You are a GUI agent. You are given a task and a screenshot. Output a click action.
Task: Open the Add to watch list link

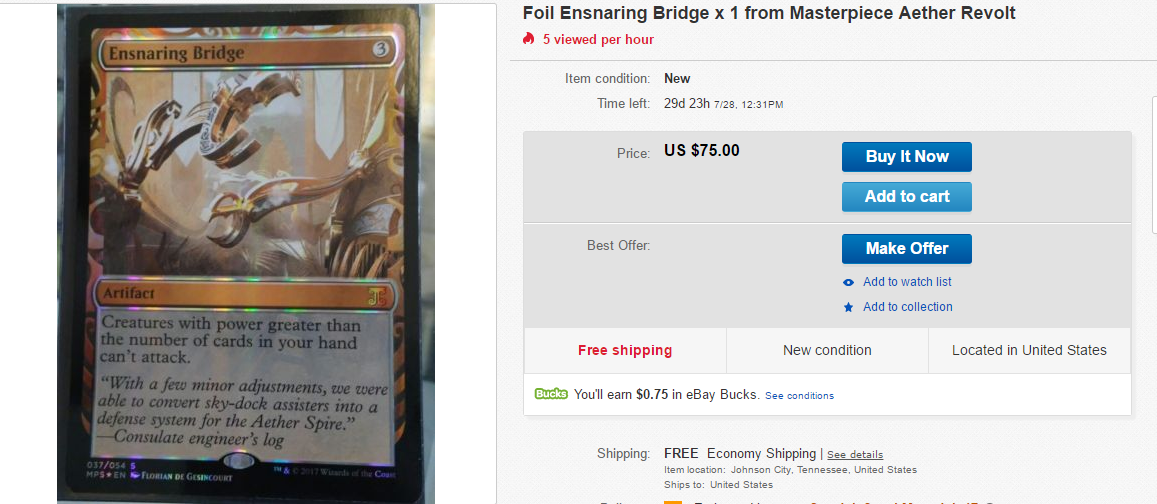907,282
